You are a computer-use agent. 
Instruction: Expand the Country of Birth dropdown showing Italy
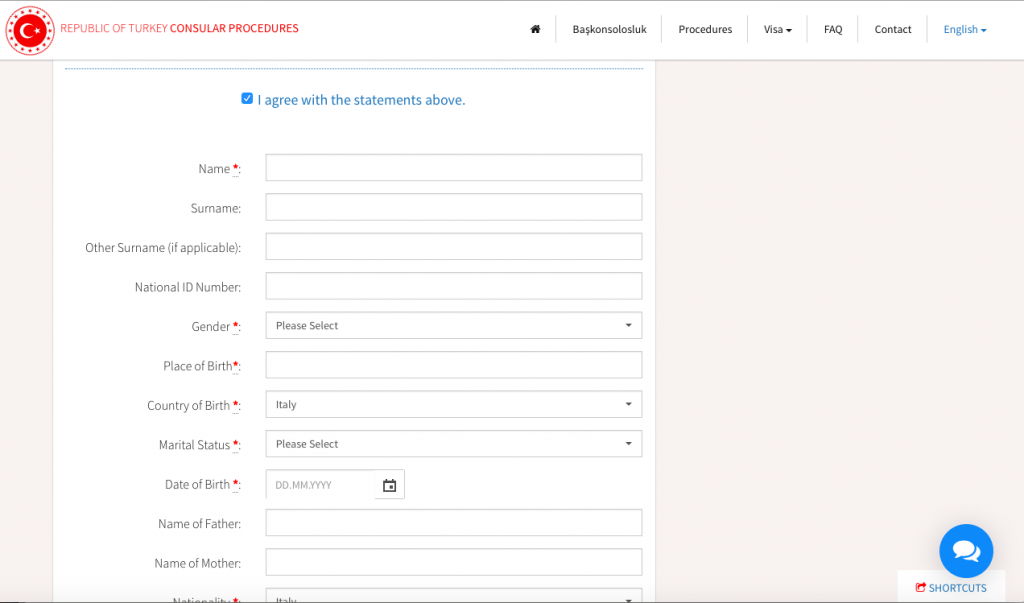pos(453,404)
